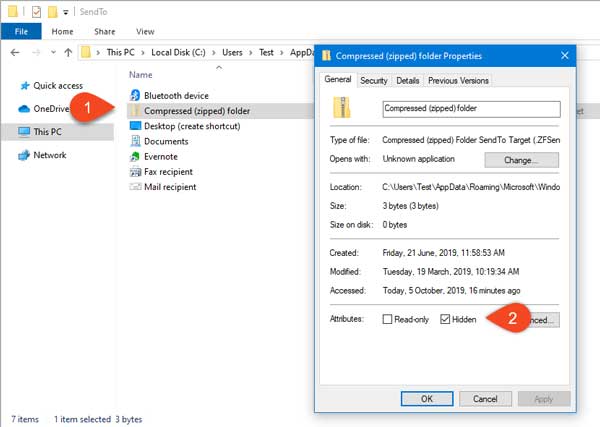Click the Desktop (create shortcut) icon
The image size is (600, 427).
tap(135, 126)
